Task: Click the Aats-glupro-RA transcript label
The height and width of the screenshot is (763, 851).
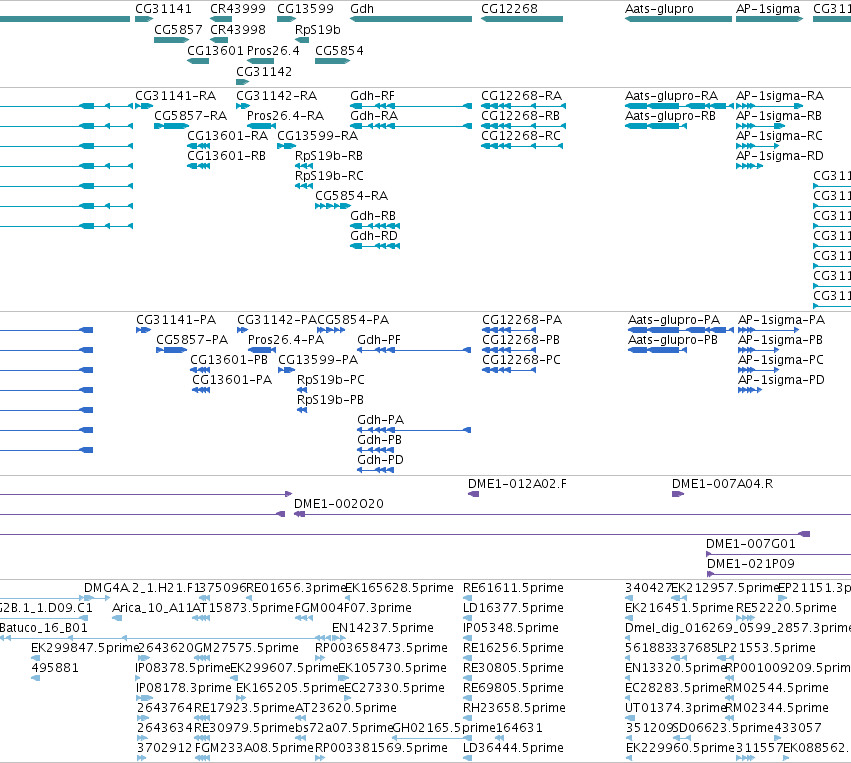Action: click(x=671, y=96)
